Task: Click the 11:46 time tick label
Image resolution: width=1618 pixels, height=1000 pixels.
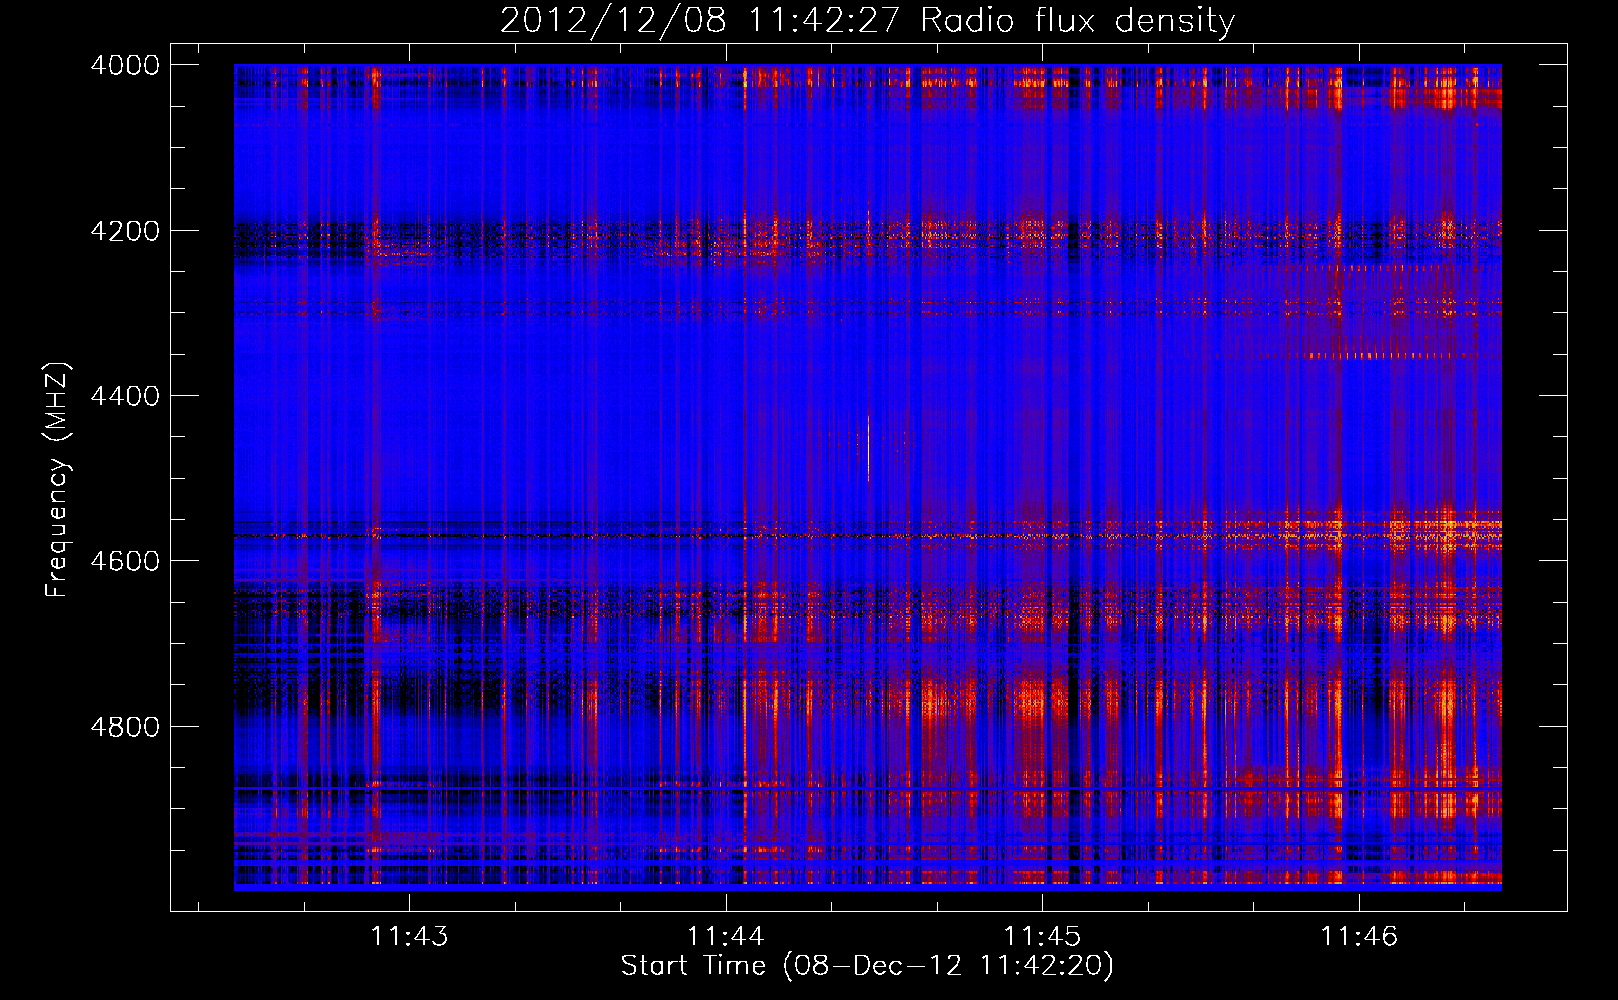Action: [x=1359, y=937]
